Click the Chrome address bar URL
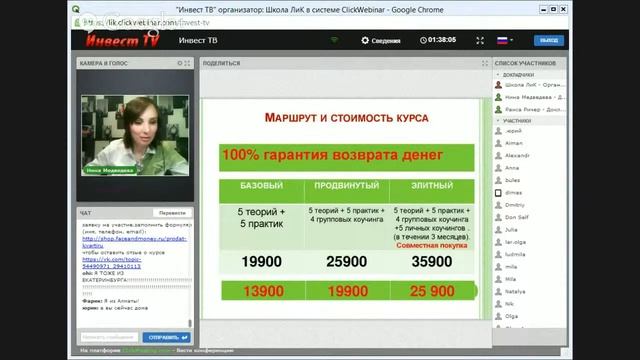Screen dimensions: 640x360 point(147,23)
